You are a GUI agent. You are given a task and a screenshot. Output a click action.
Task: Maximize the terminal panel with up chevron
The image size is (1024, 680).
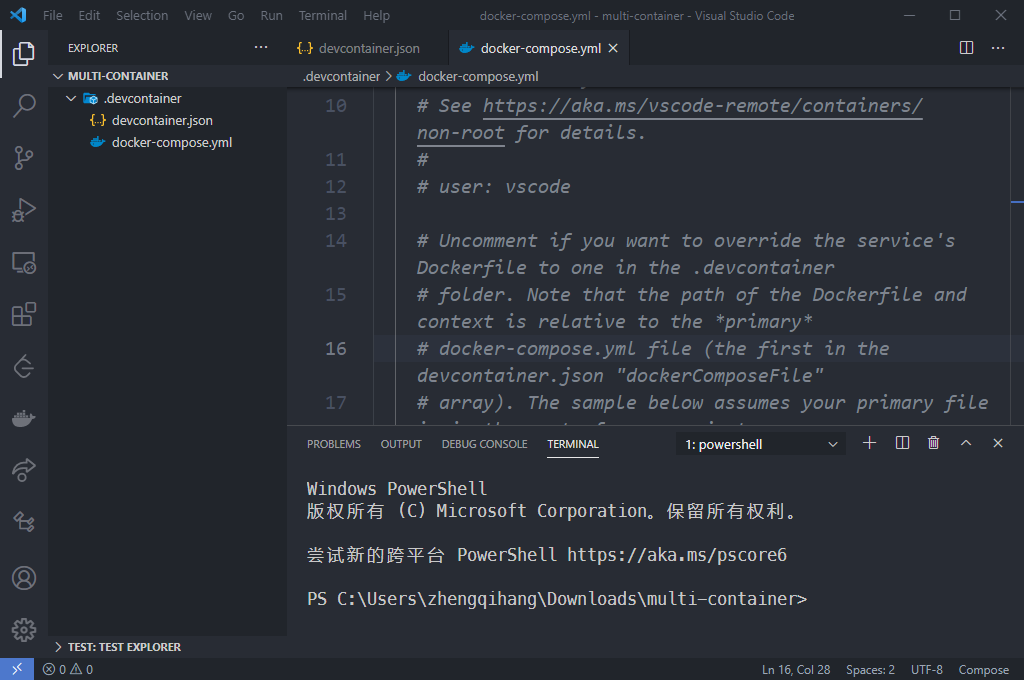click(965, 443)
